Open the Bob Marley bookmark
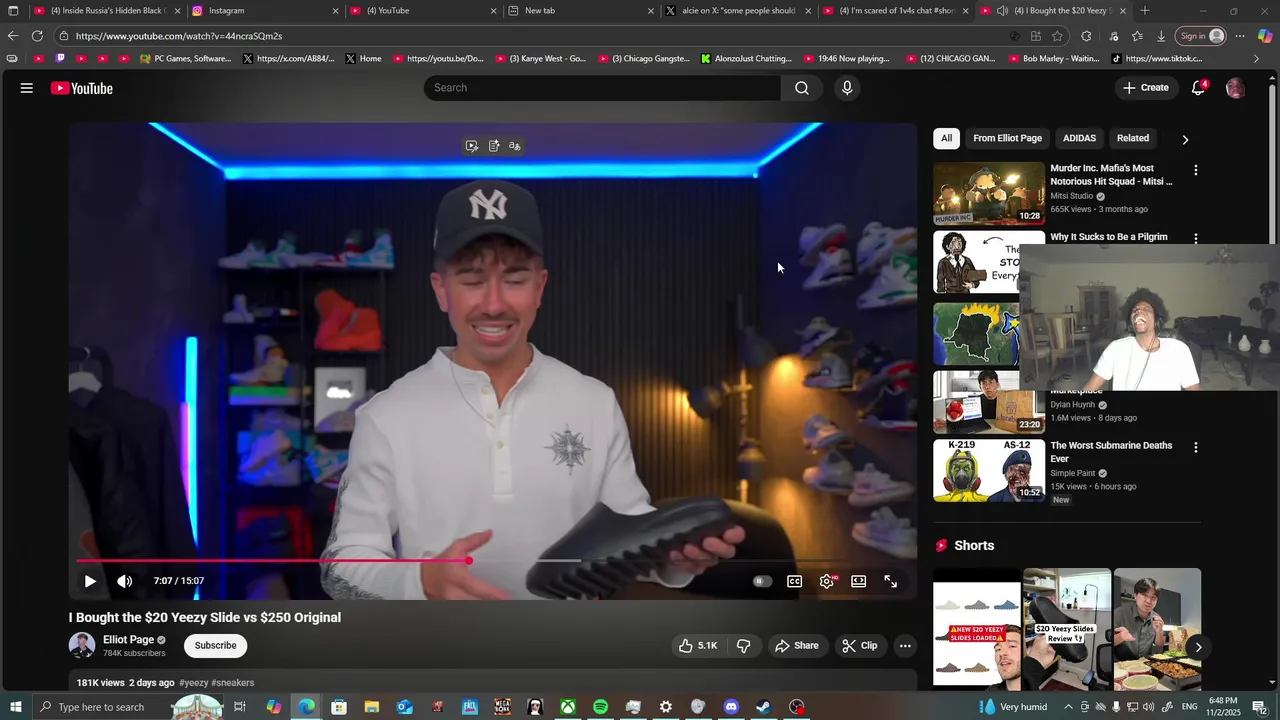 point(1052,58)
